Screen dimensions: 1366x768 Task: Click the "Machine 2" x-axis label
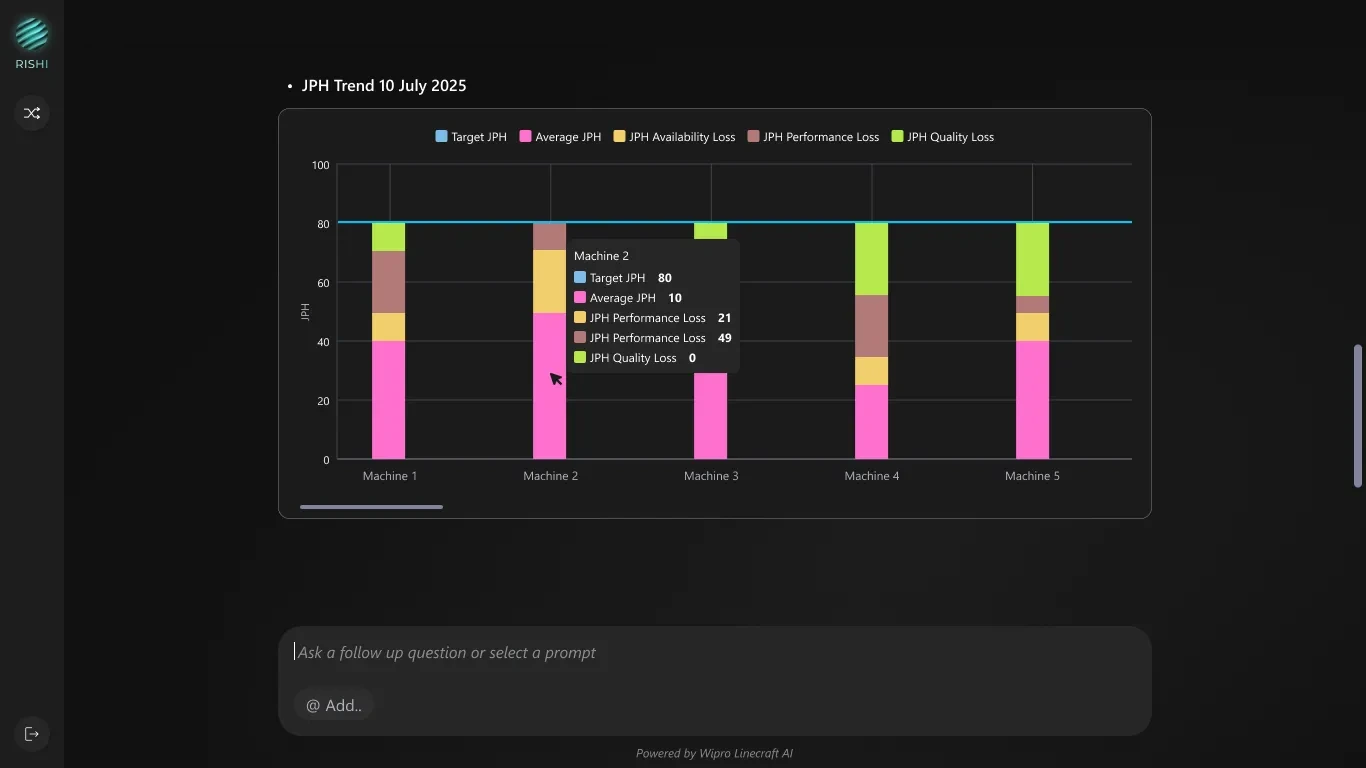coord(551,476)
